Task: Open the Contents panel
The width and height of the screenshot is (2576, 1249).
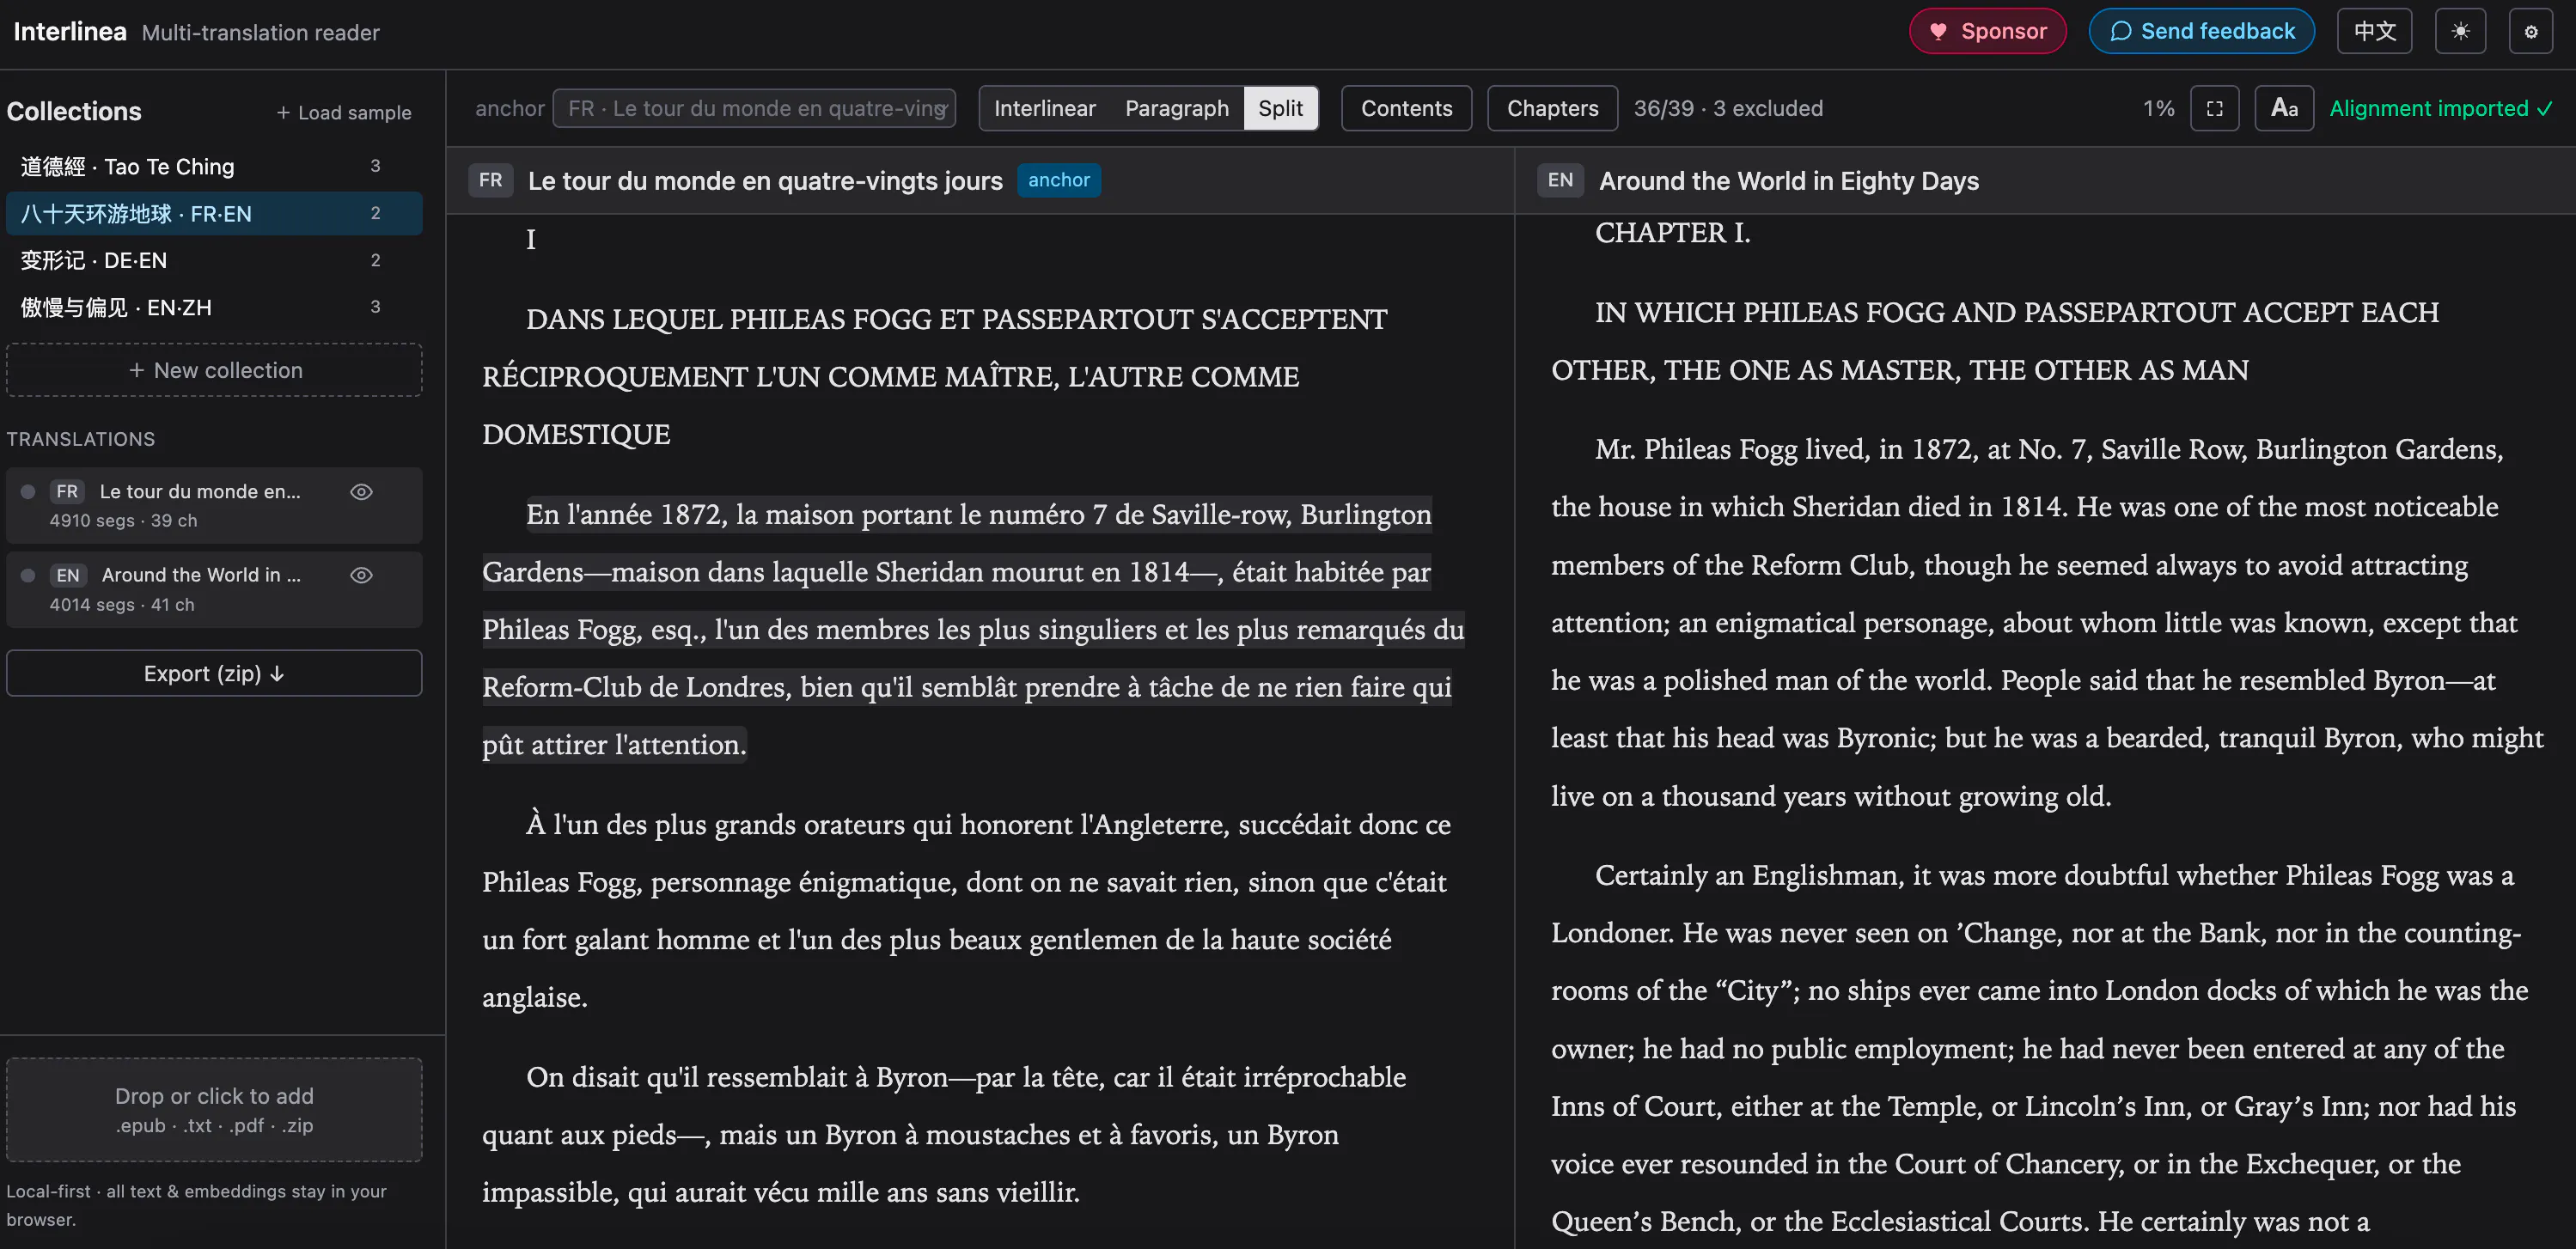Action: (1406, 108)
